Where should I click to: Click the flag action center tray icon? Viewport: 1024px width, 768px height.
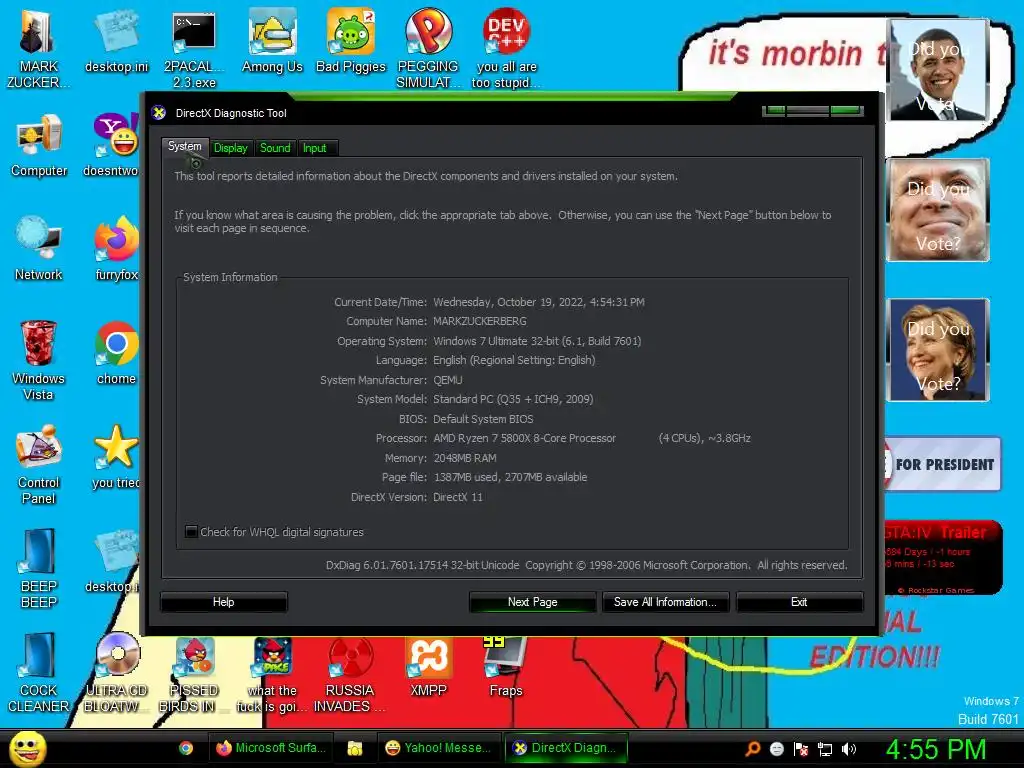[x=801, y=749]
